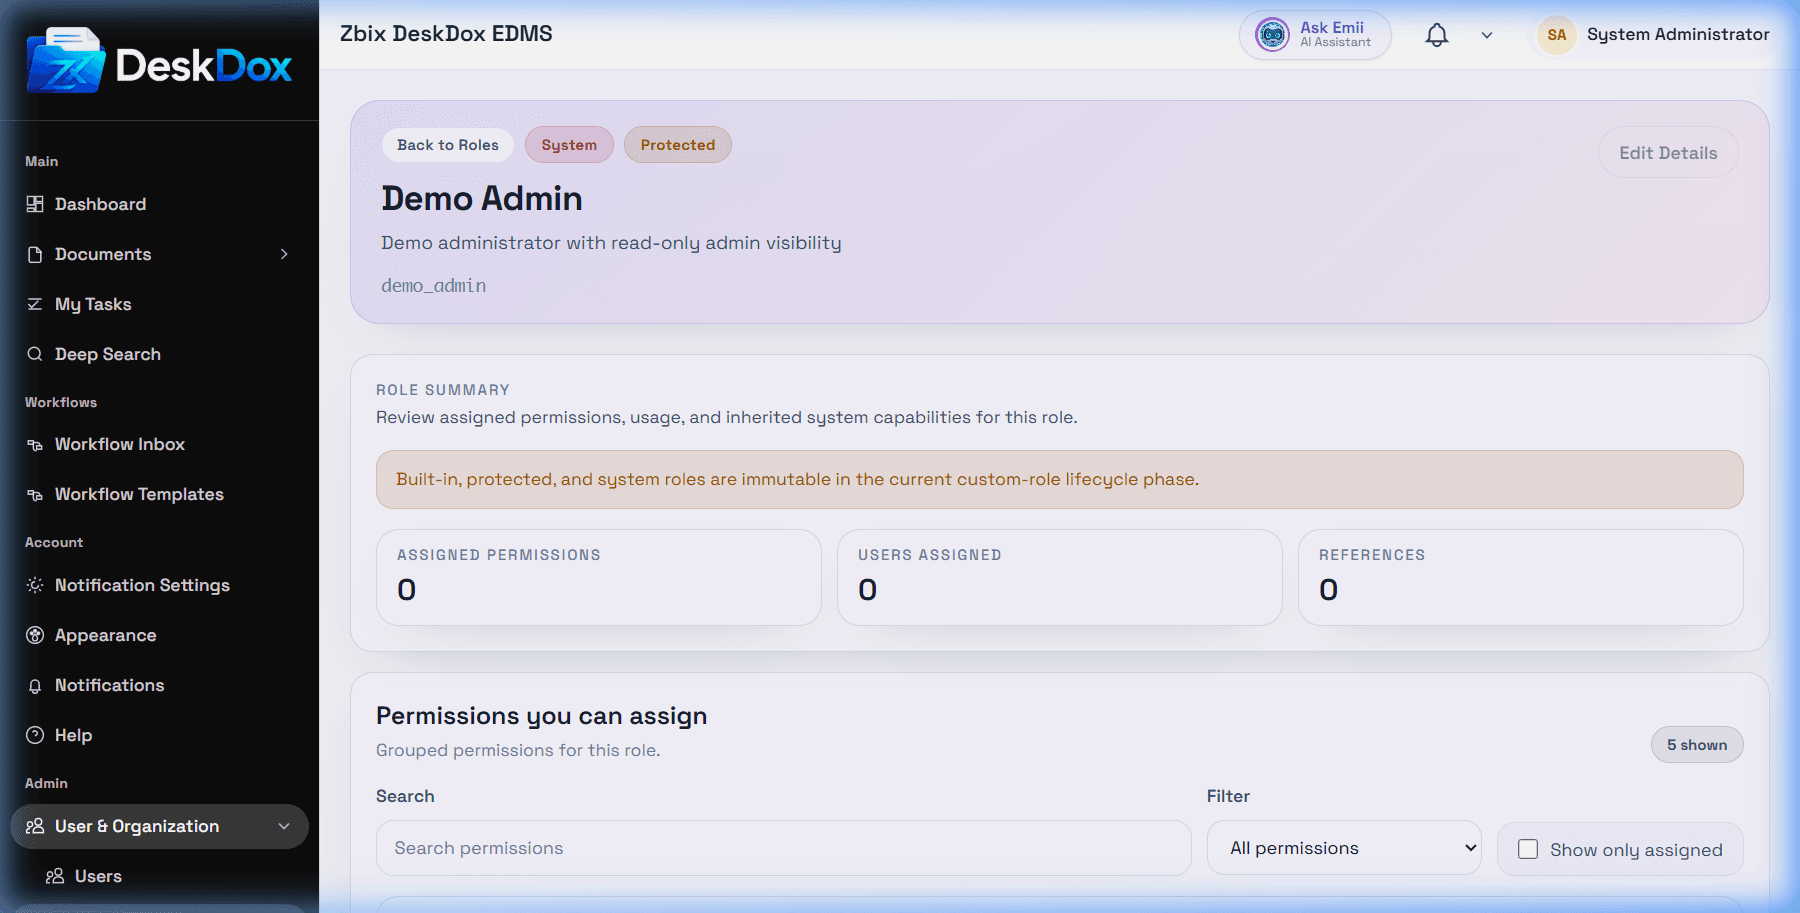Click the Appearance palette icon
This screenshot has height=913, width=1800.
[x=35, y=635]
